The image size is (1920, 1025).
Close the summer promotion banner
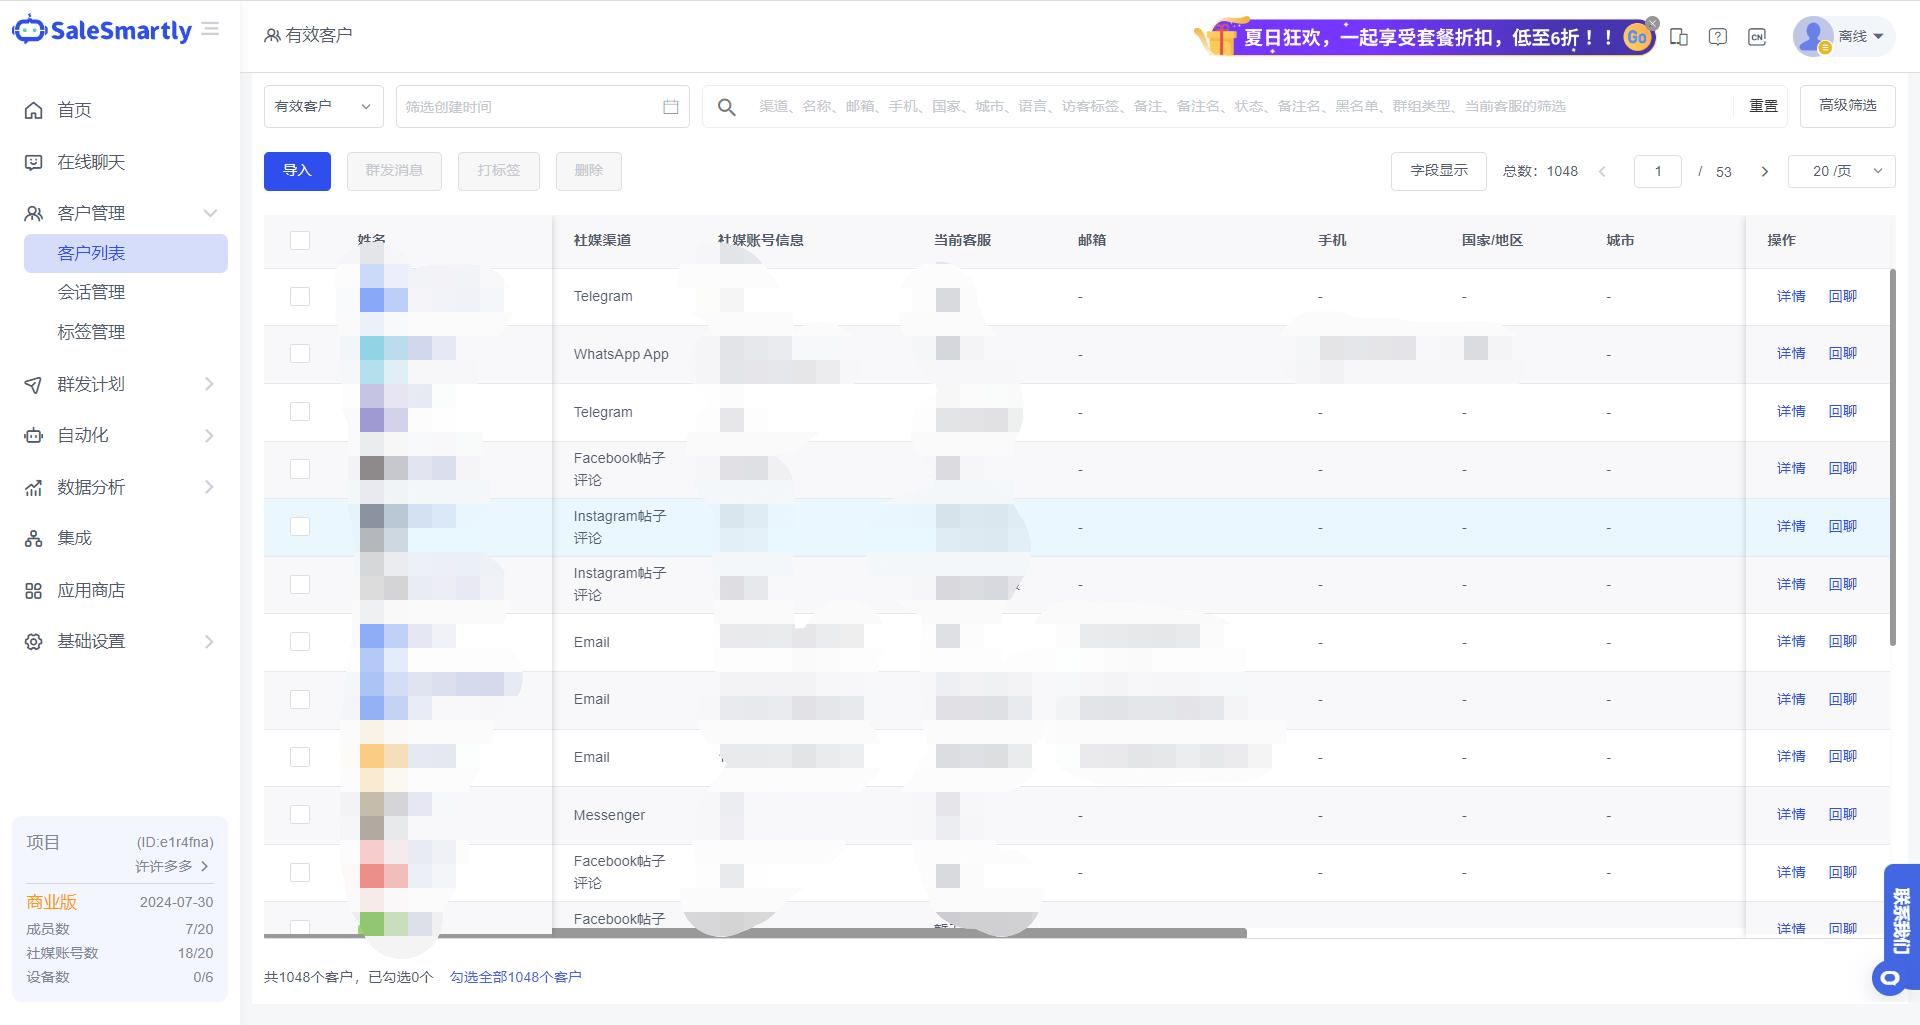pyautogui.click(x=1653, y=23)
